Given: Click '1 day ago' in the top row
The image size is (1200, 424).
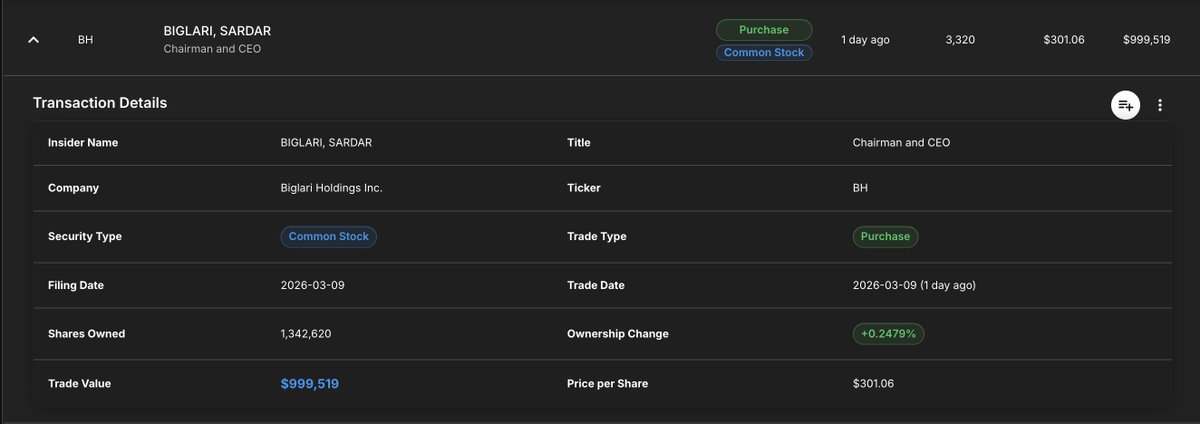Looking at the screenshot, I should point(865,40).
